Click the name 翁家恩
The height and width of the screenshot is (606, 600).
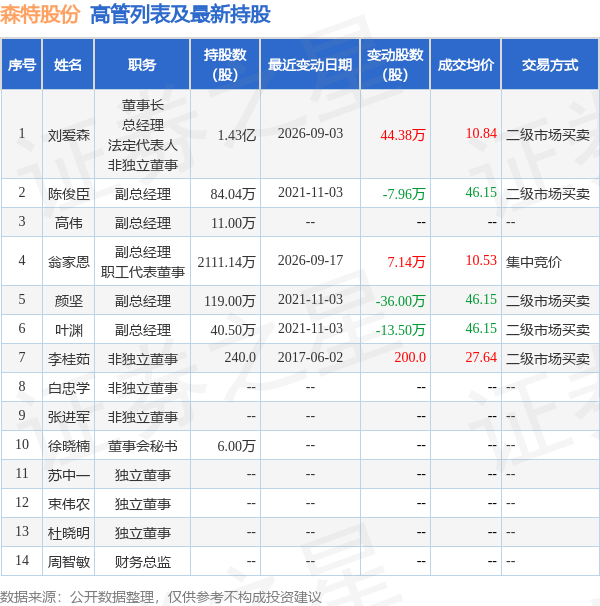(69, 262)
